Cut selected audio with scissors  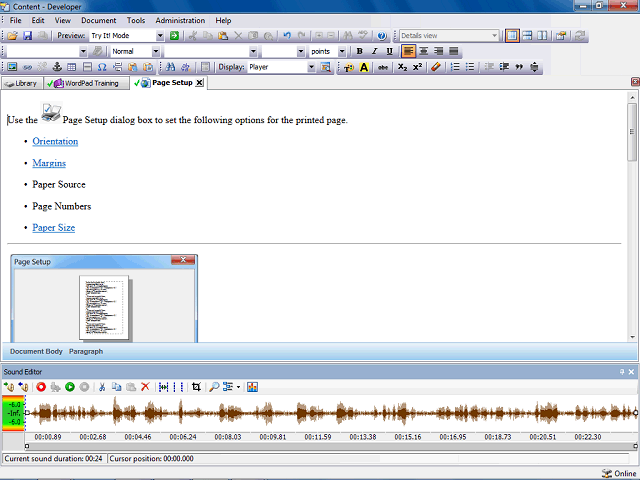click(x=102, y=387)
